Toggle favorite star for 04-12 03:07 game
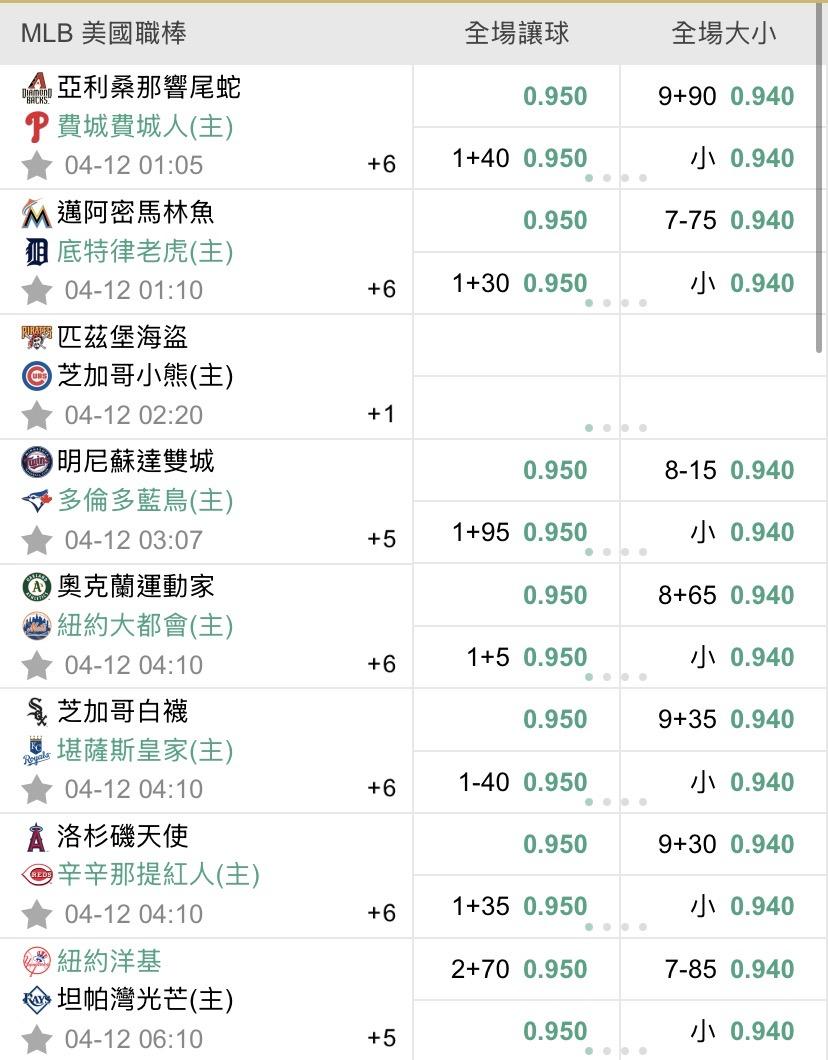Viewport: 828px width, 1060px height. pos(37,540)
